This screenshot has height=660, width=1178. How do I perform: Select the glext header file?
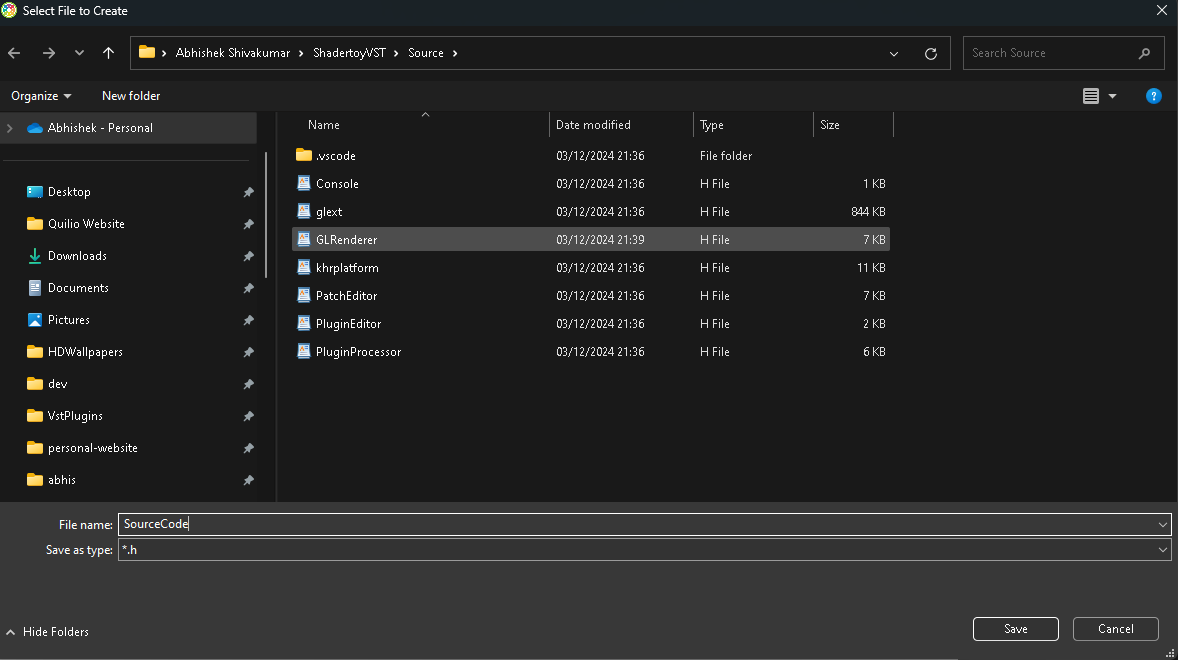coord(591,212)
